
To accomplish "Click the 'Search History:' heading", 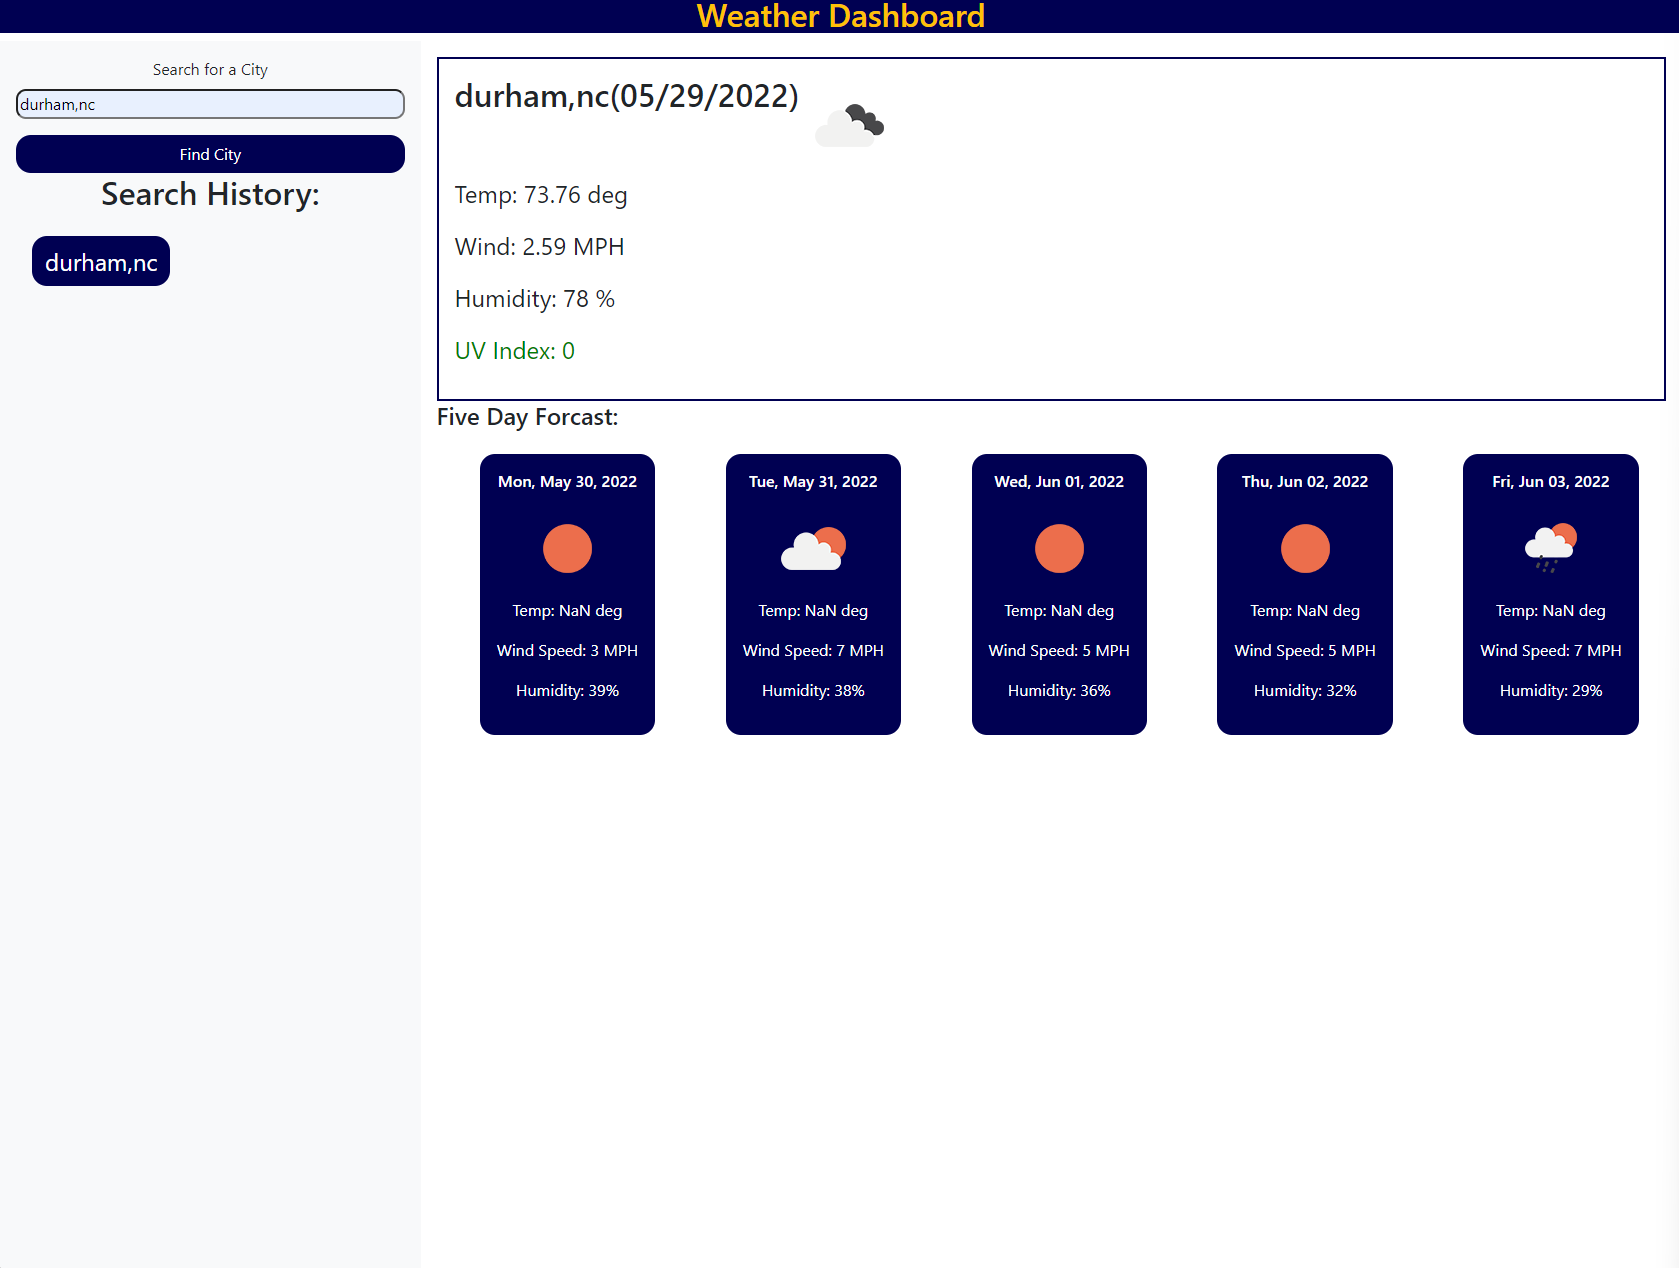I will [x=210, y=194].
